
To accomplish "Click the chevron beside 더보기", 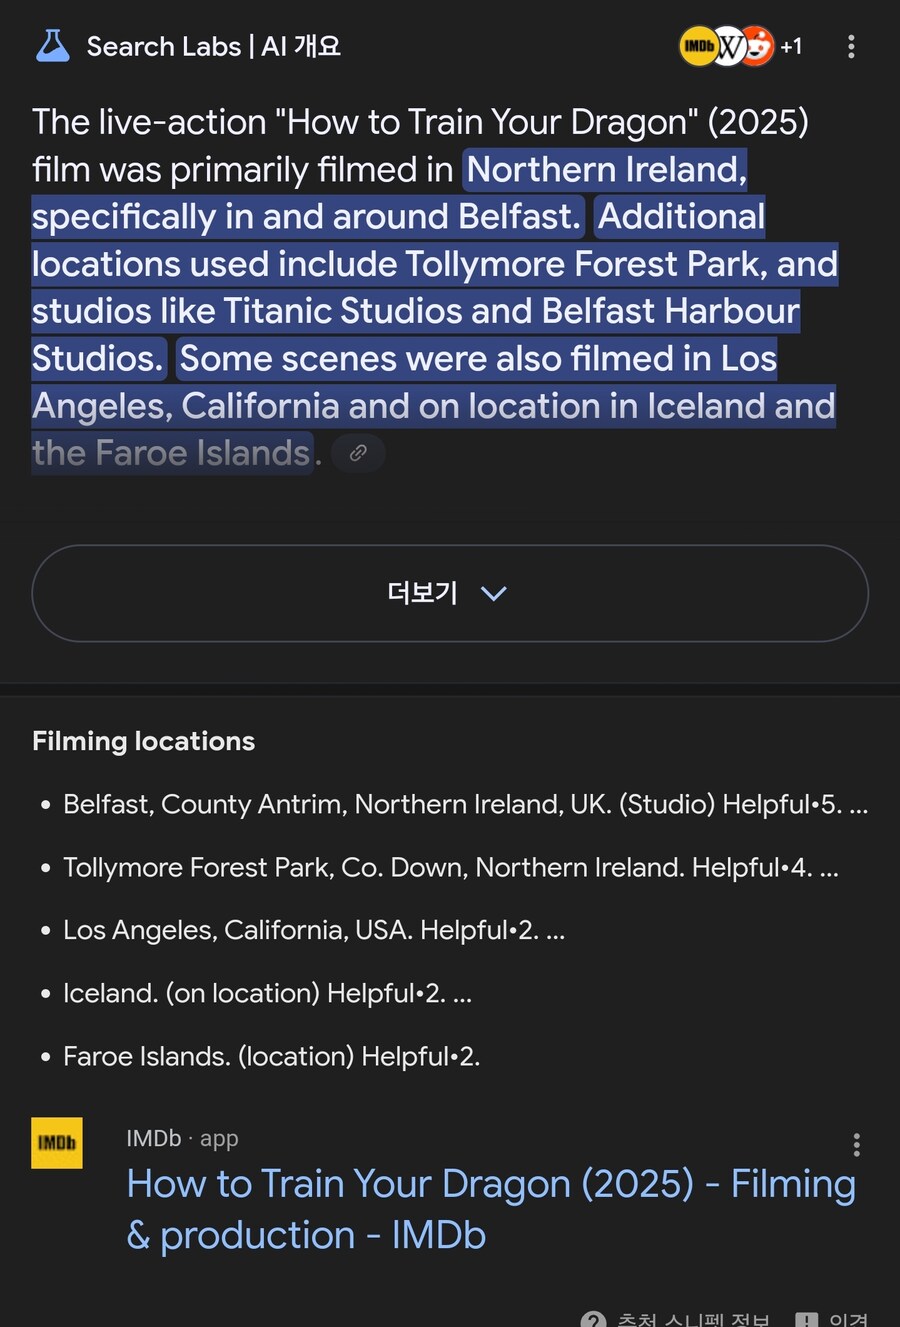I will pos(494,594).
